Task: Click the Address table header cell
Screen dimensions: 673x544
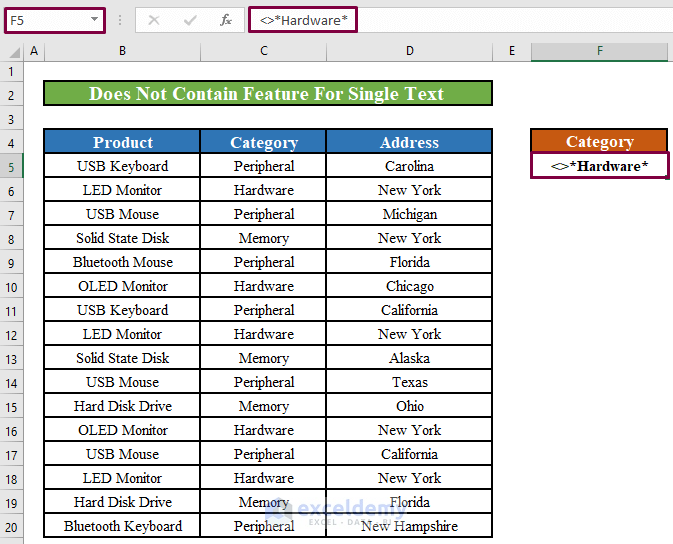Action: tap(409, 142)
